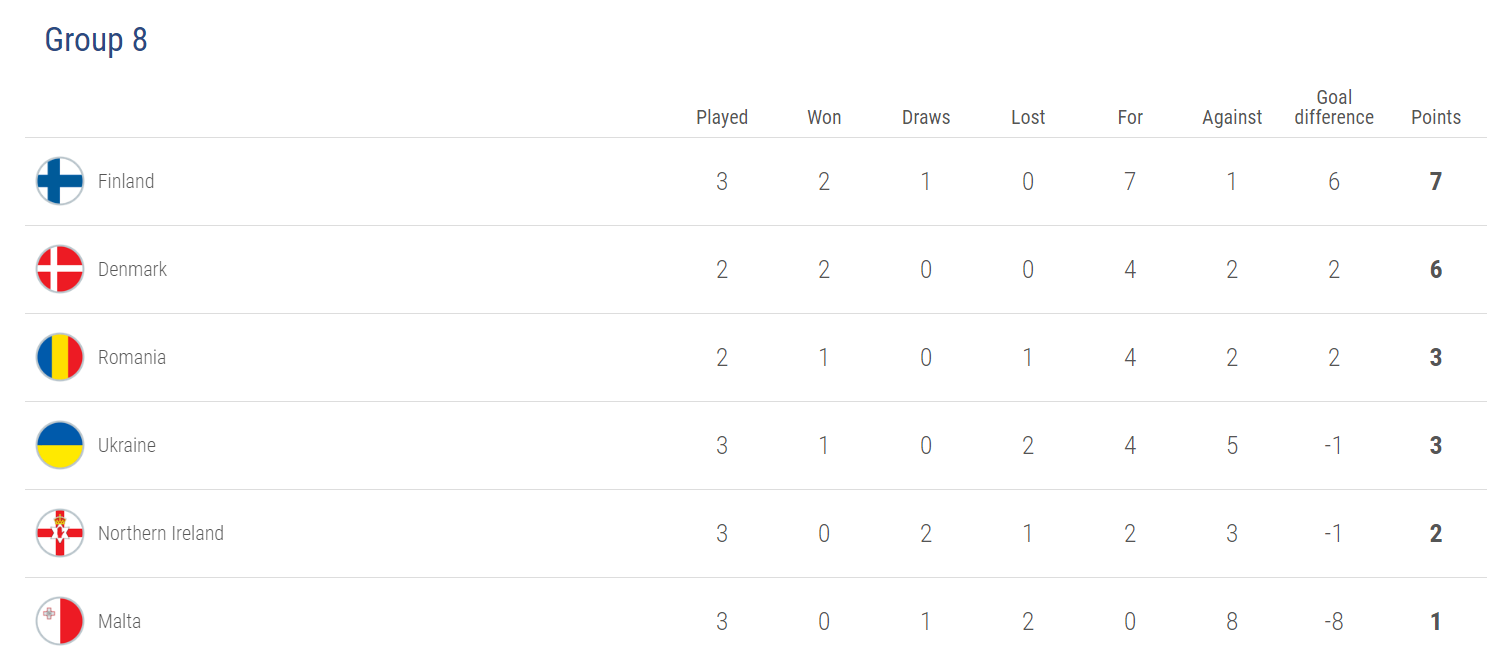Click Malta's goal difference of -8
This screenshot has height=667, width=1511.
[1334, 621]
